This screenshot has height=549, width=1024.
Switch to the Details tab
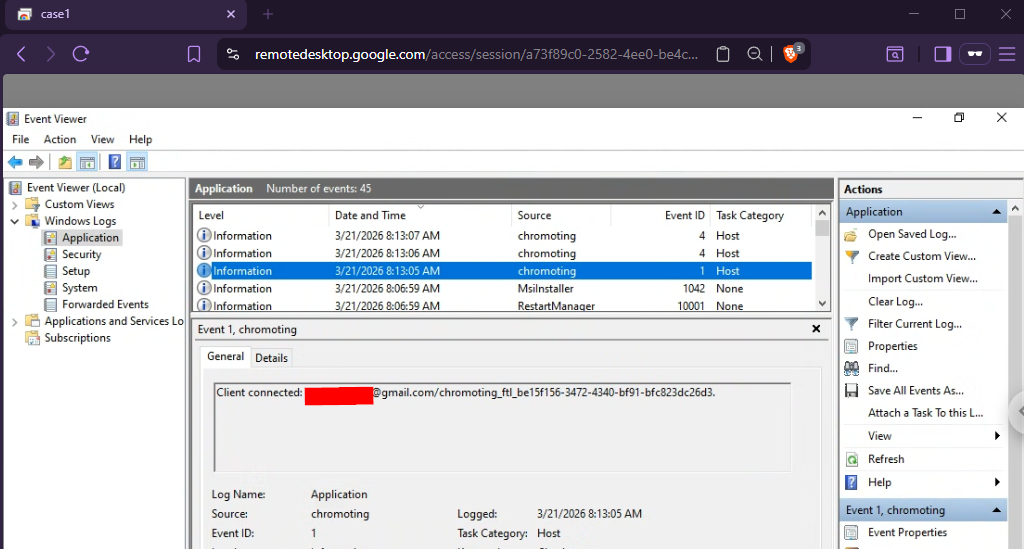coord(271,358)
